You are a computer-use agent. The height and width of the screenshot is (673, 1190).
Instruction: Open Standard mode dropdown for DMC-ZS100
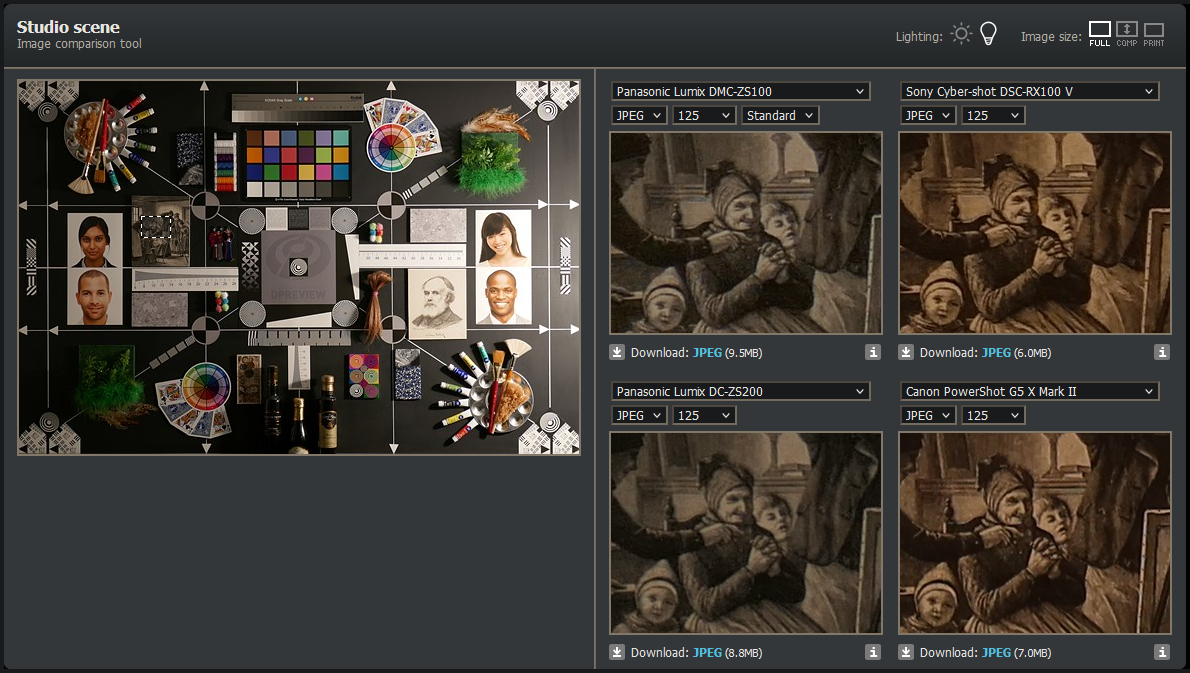point(779,115)
